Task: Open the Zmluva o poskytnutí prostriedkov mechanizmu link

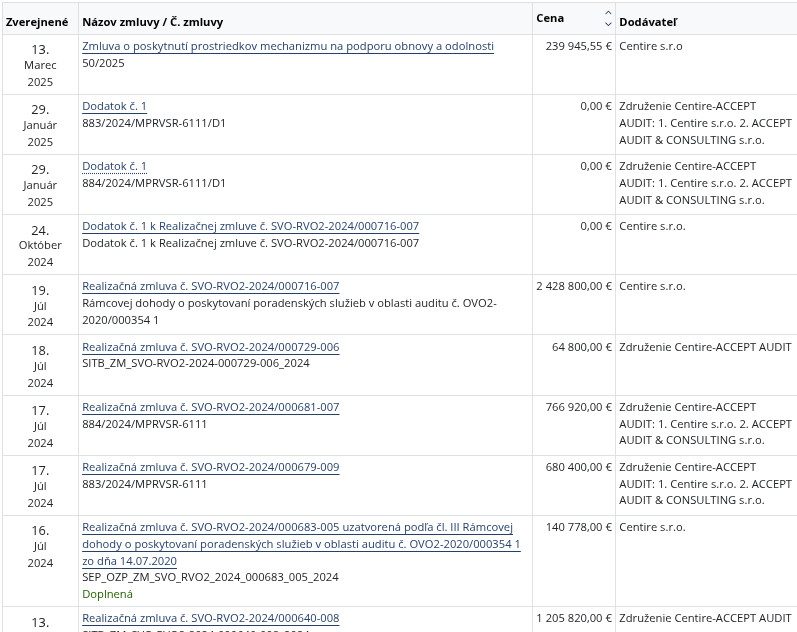Action: click(288, 46)
